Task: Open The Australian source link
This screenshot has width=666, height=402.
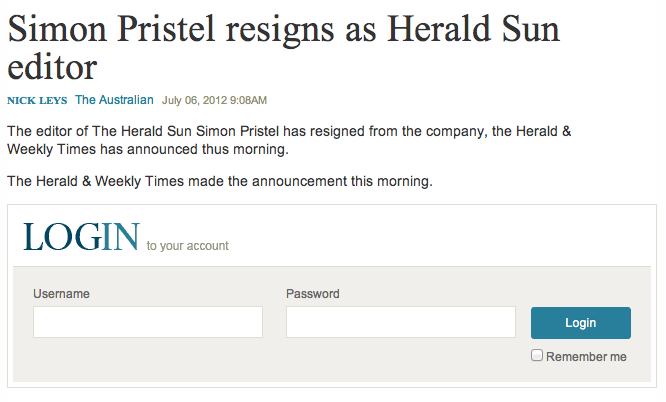Action: click(114, 100)
